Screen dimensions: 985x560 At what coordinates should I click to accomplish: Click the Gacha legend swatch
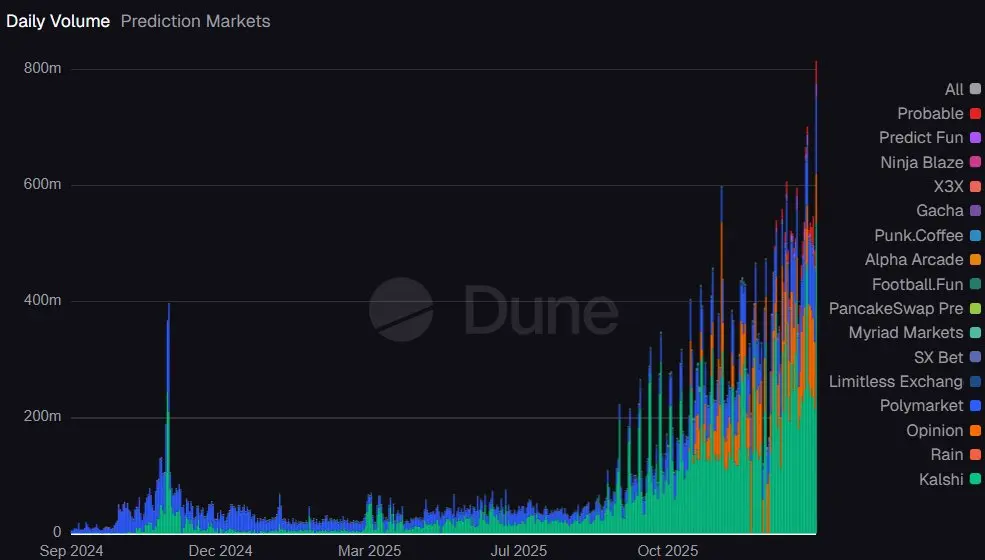pyautogui.click(x=975, y=211)
